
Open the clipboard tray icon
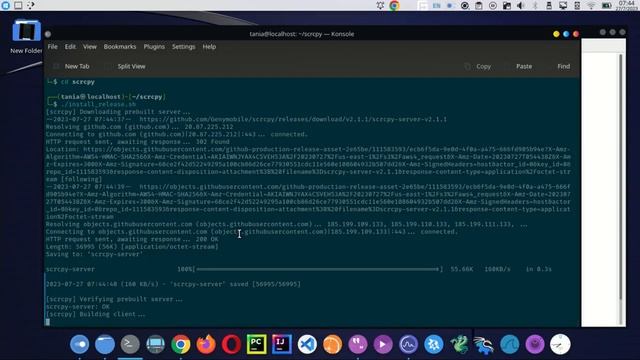coord(478,5)
